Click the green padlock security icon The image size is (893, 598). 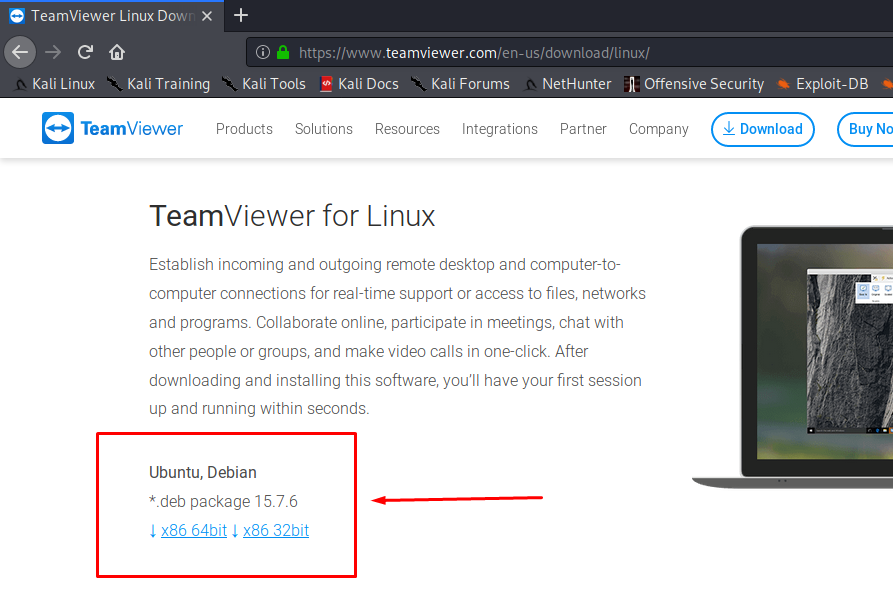tap(282, 52)
